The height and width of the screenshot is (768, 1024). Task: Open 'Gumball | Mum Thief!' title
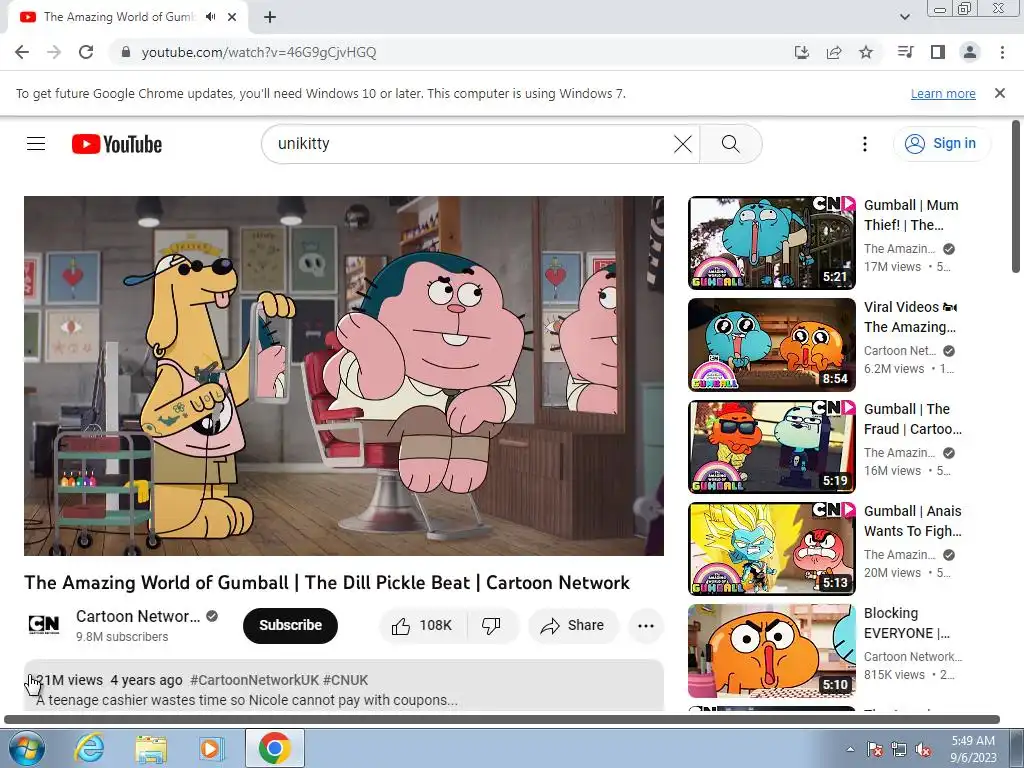(x=911, y=215)
